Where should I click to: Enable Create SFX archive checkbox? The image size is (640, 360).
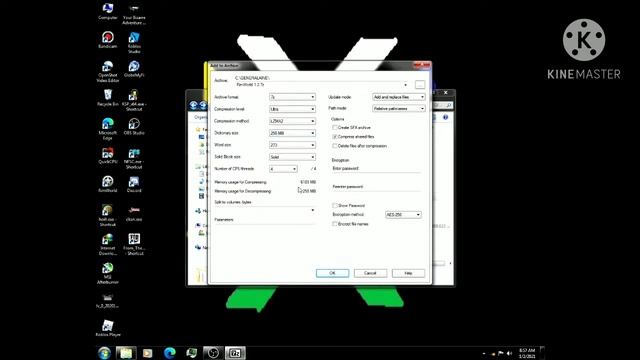[335, 128]
